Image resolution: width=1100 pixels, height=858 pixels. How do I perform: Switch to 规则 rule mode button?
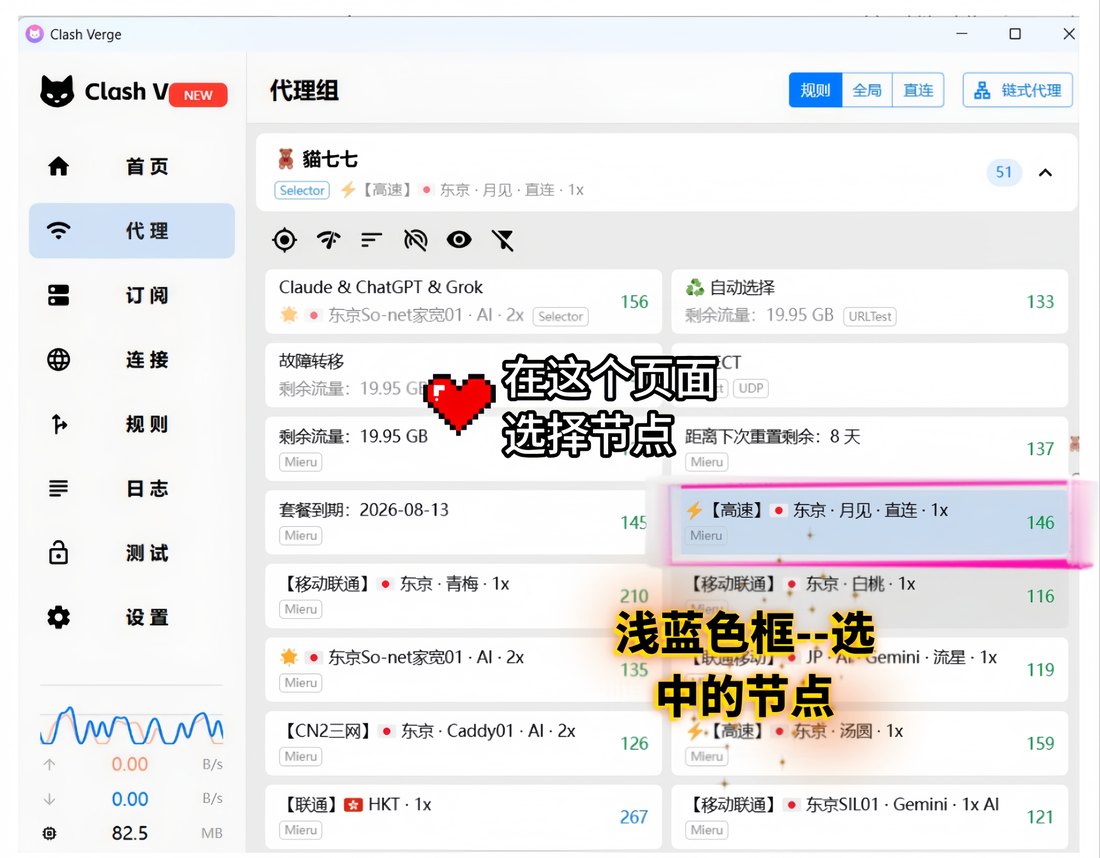pos(815,90)
